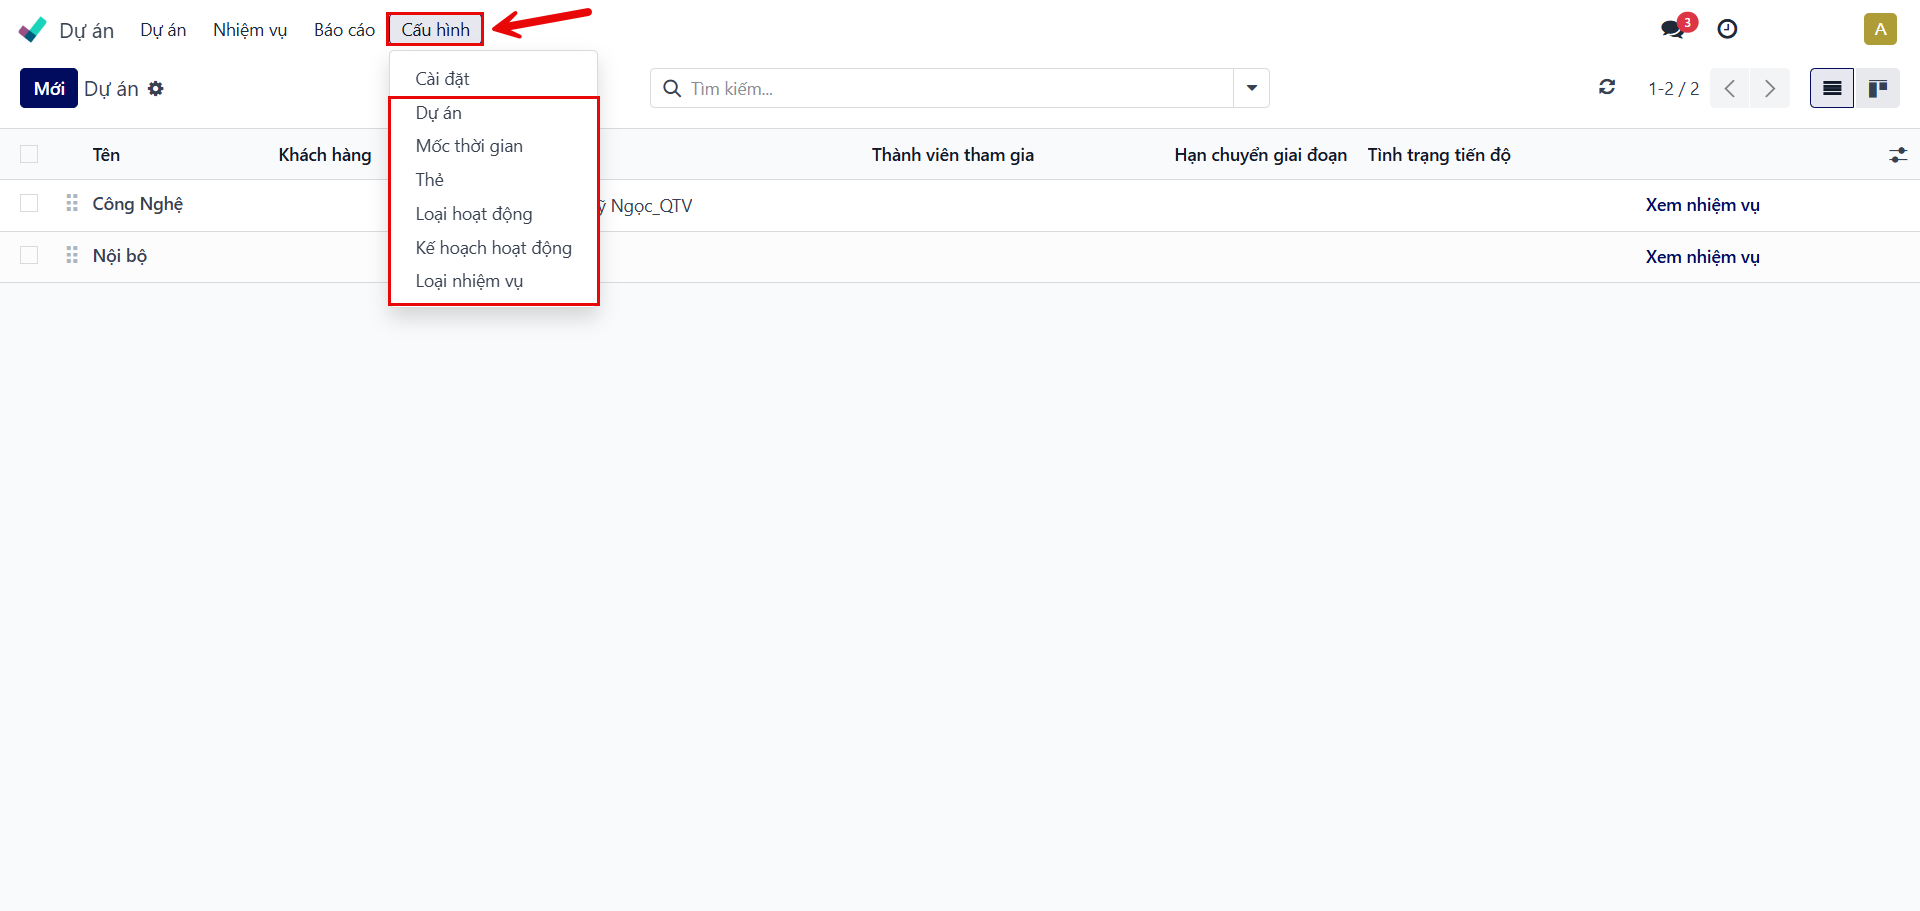Switch to list view icon
The height and width of the screenshot is (911, 1920).
coord(1831,88)
